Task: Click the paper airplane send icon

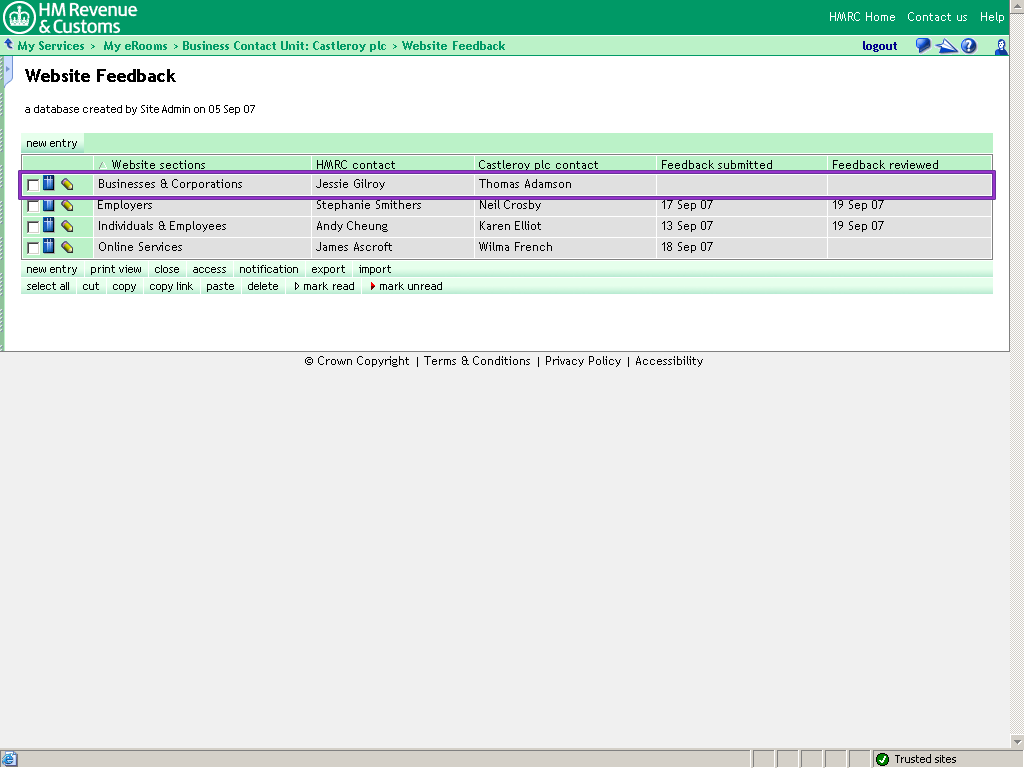Action: pos(946,46)
